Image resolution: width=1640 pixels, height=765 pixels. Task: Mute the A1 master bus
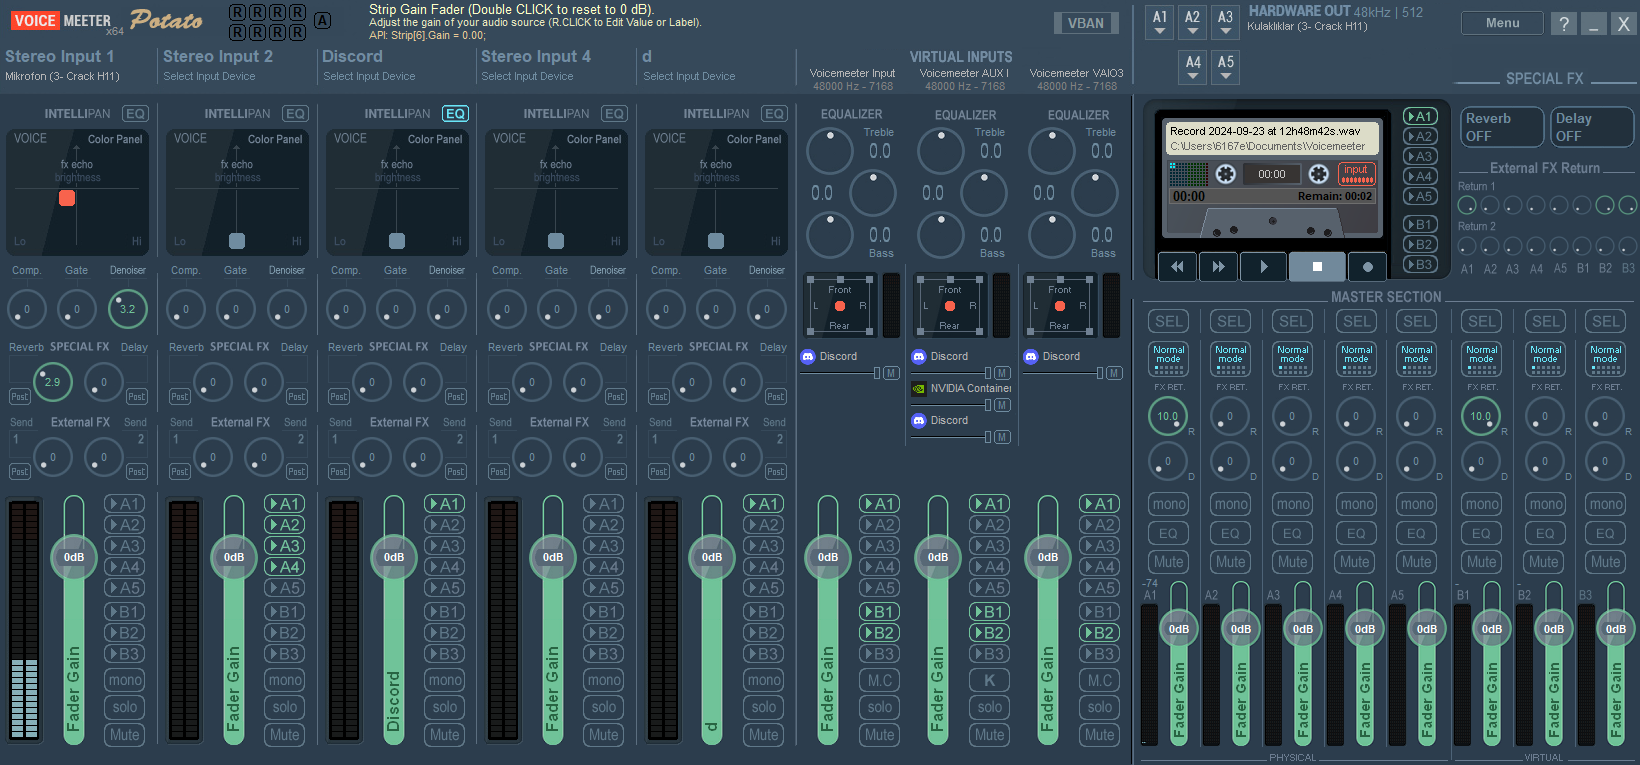pyautogui.click(x=1169, y=562)
